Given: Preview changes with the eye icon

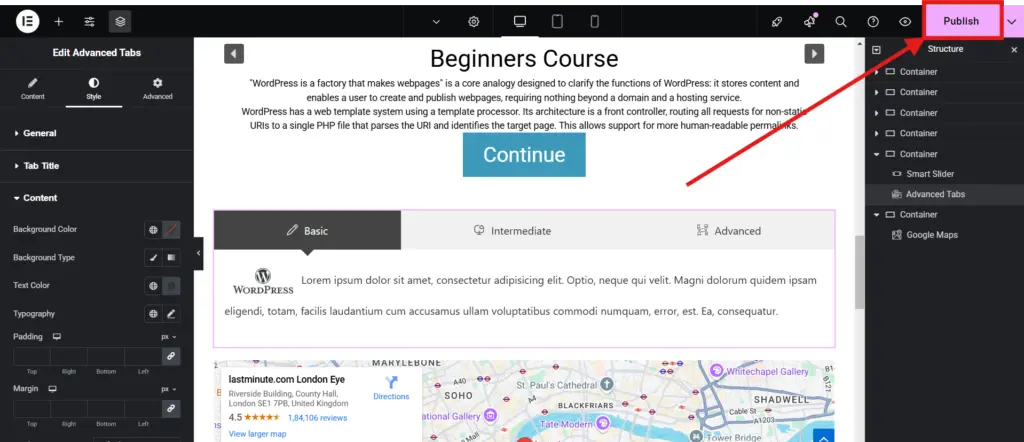Looking at the screenshot, I should (x=904, y=22).
